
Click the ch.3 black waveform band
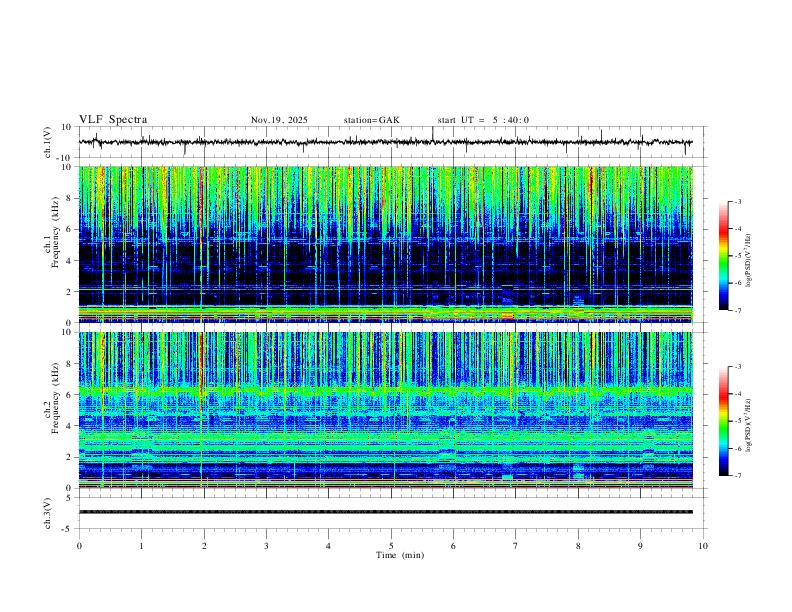[386, 512]
